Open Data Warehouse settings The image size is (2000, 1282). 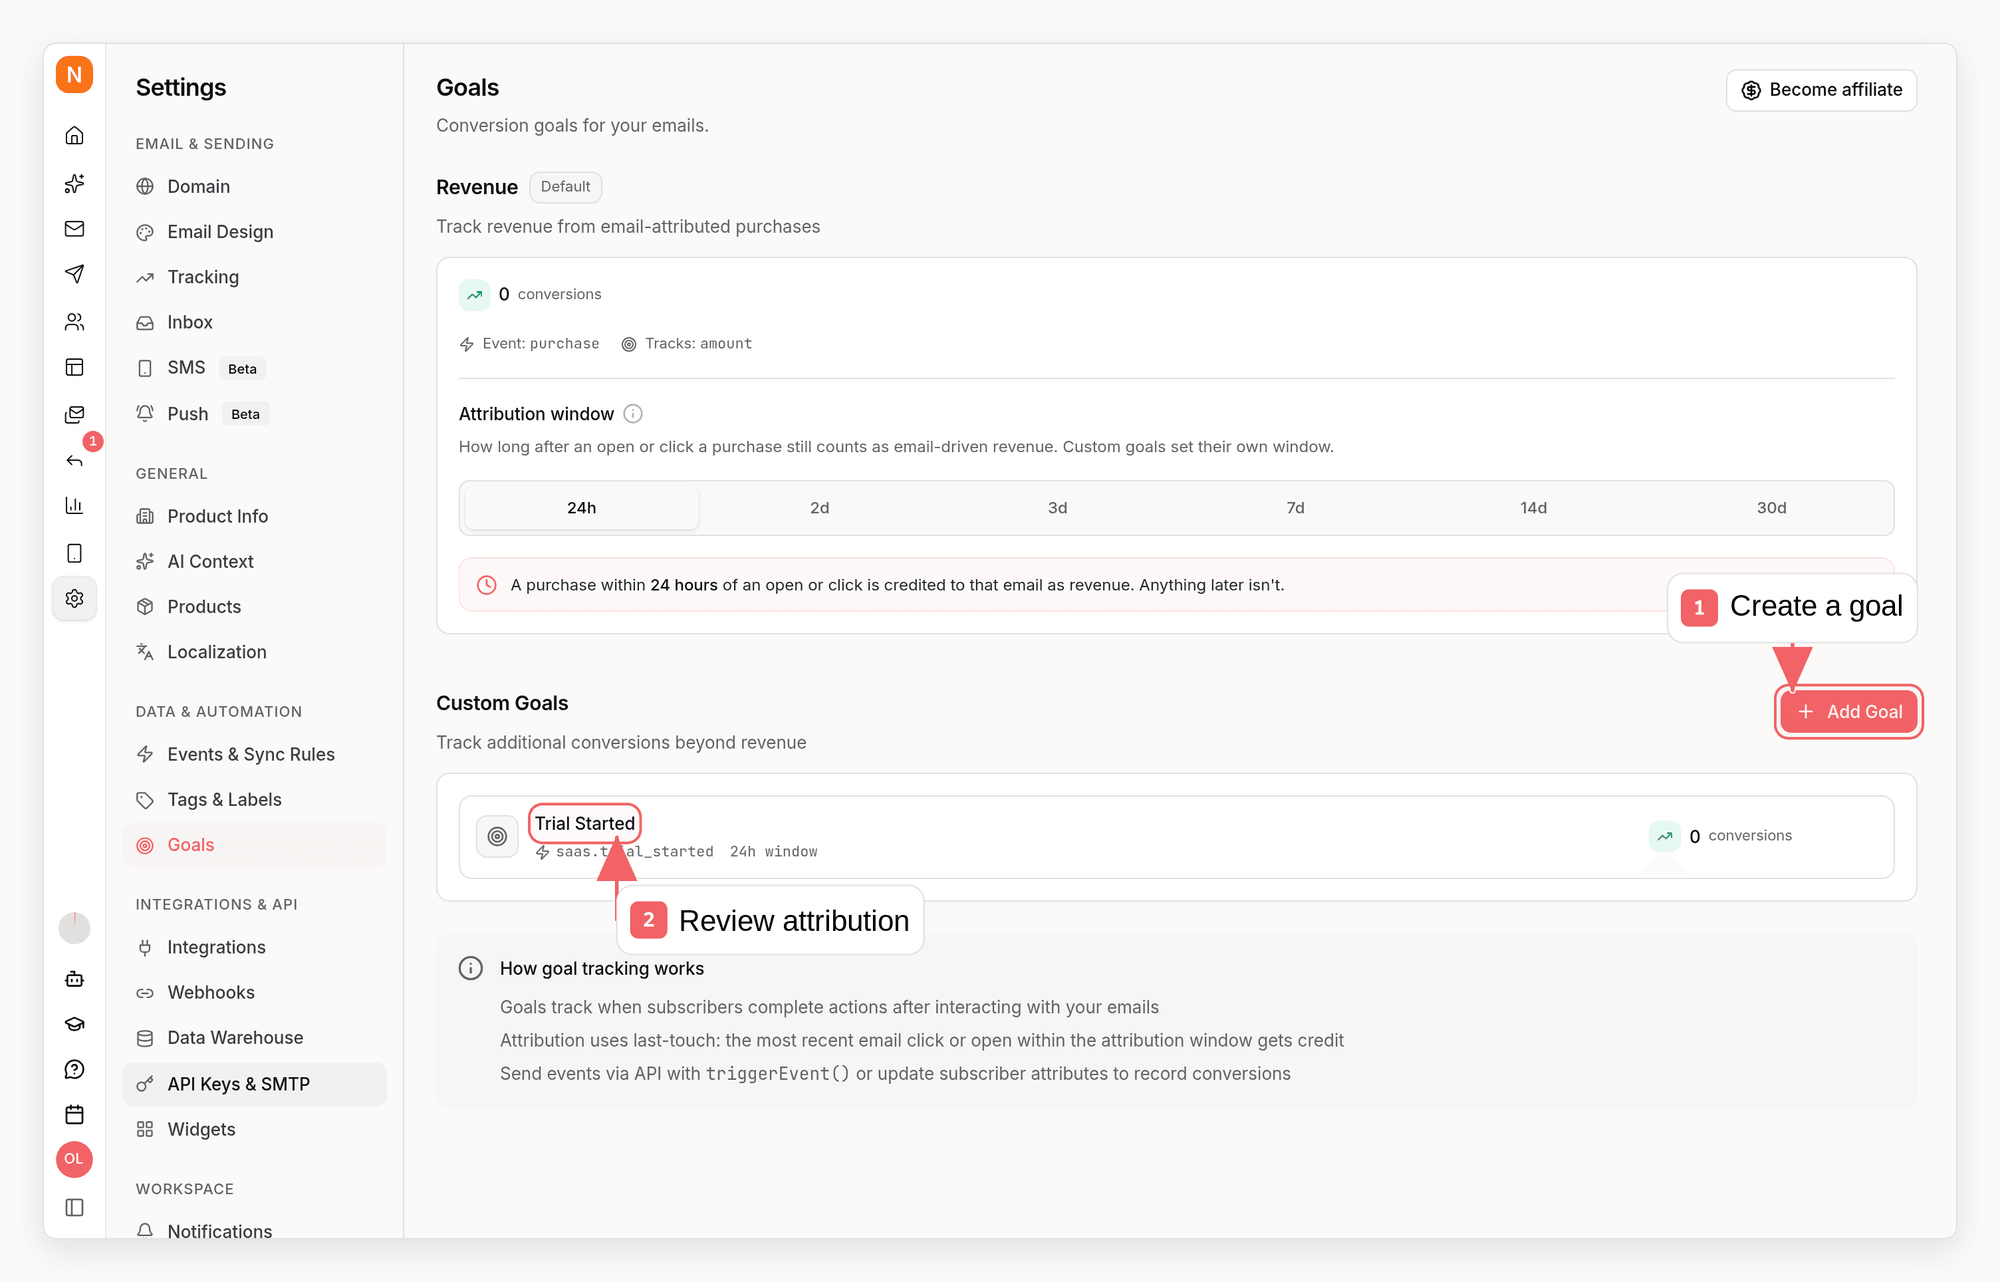point(254,1038)
